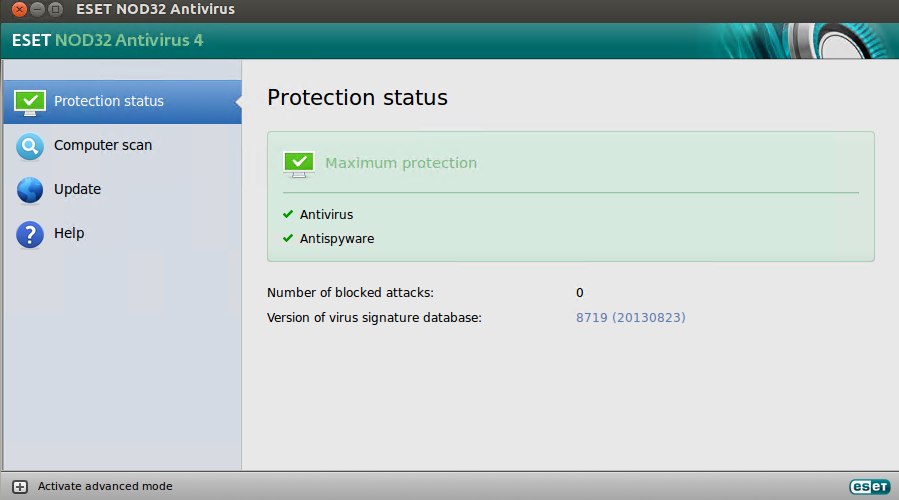The image size is (899, 500).
Task: Click the plus icon for advanced mode
Action: point(20,487)
